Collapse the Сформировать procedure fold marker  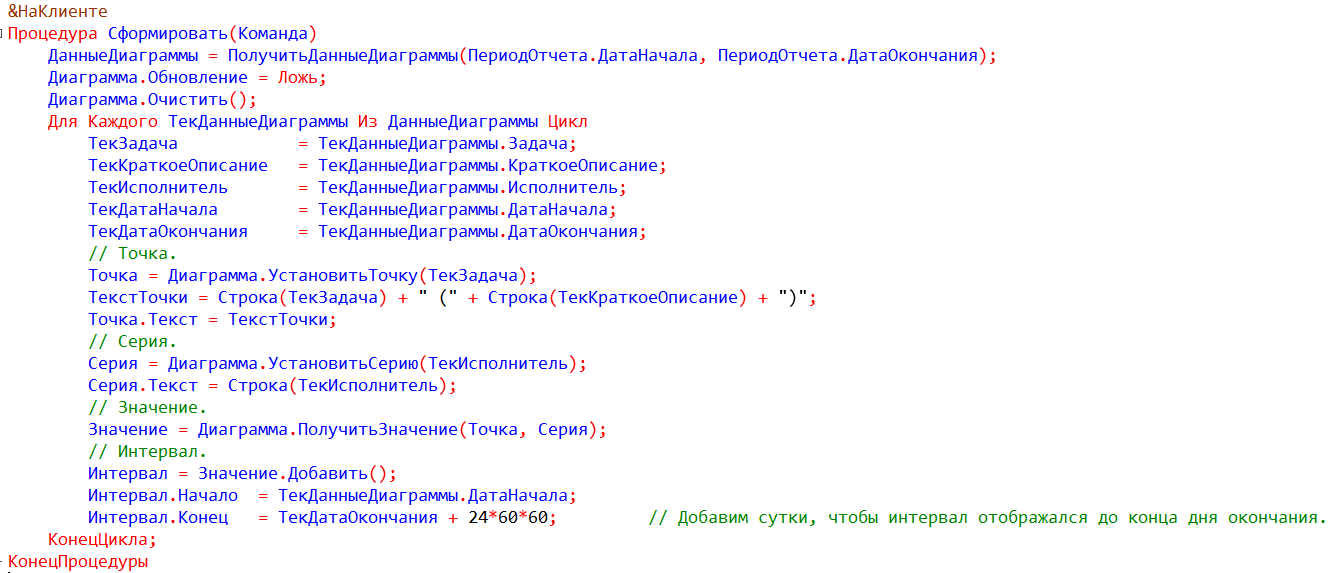tap(3, 33)
